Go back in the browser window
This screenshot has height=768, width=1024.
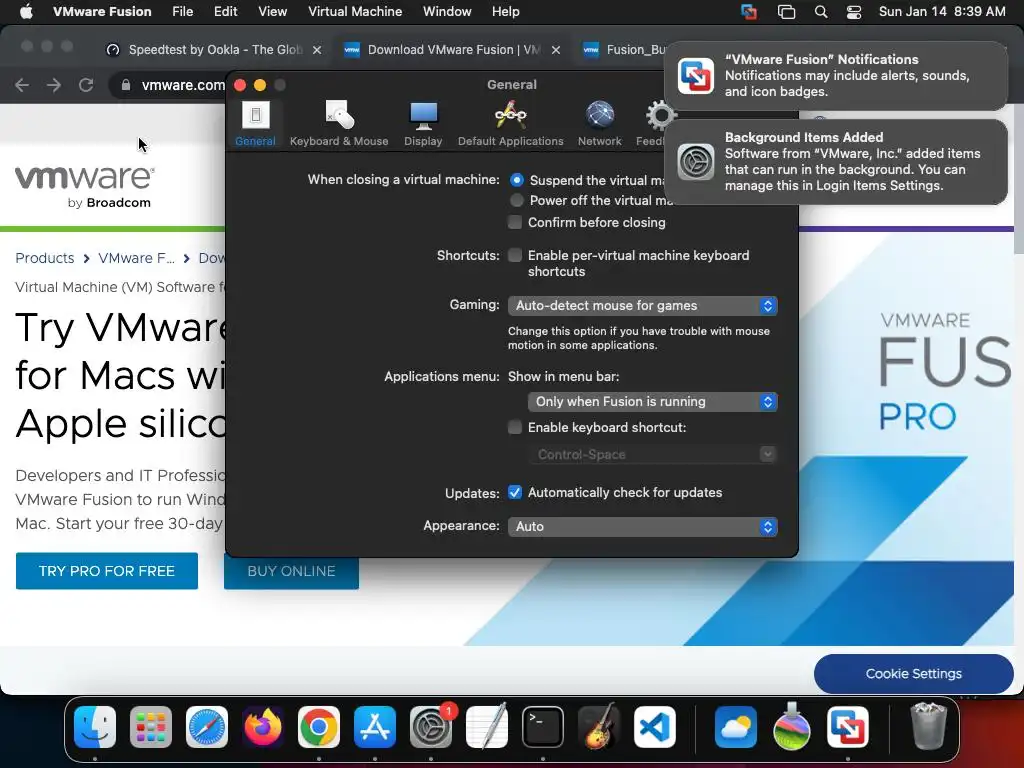(22, 85)
